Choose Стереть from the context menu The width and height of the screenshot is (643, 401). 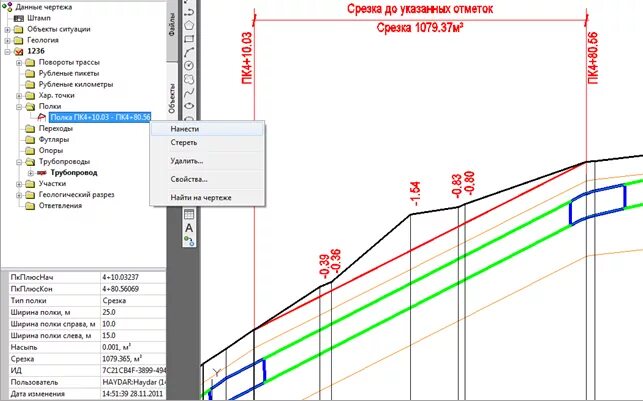coord(207,143)
